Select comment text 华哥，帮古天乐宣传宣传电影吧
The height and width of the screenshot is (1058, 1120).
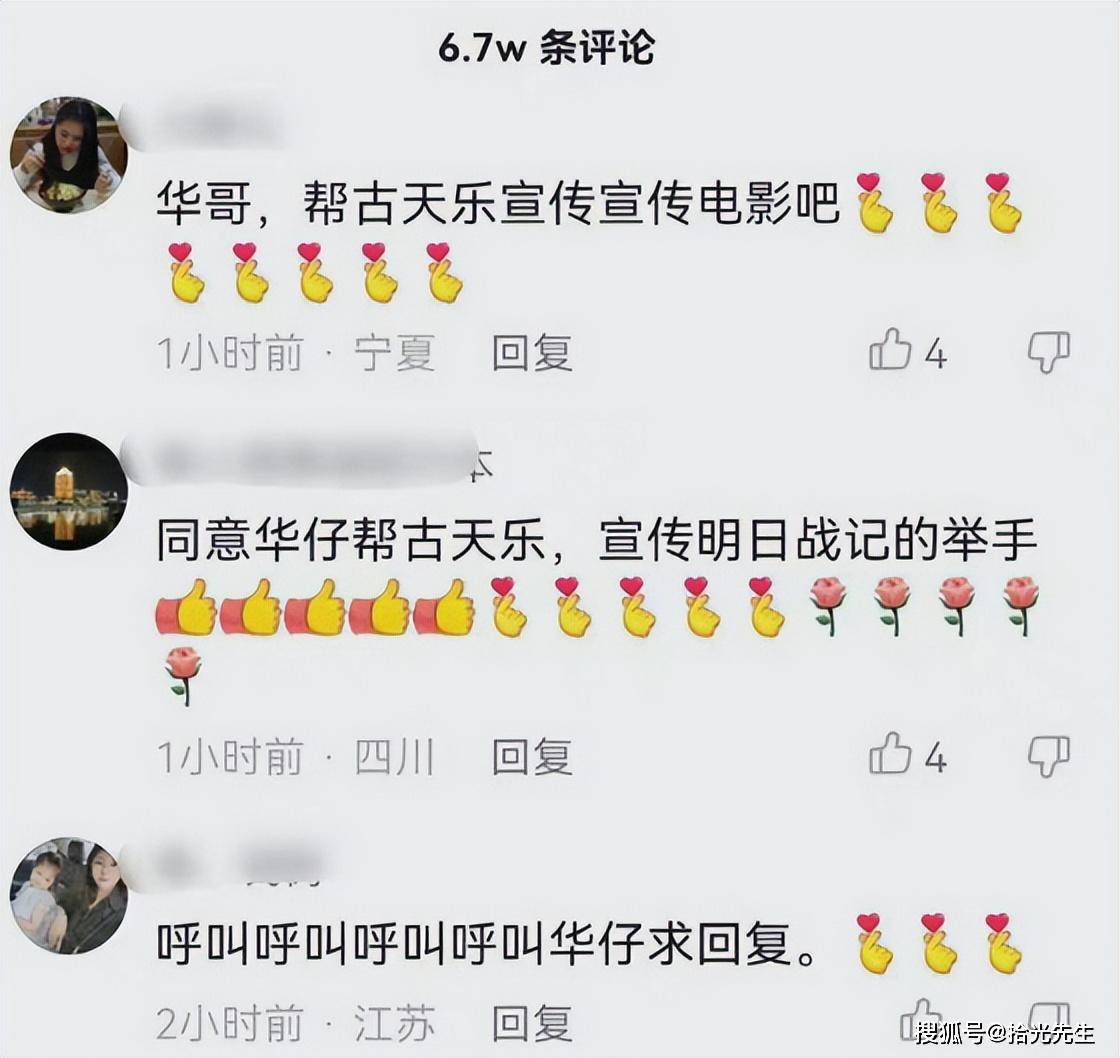point(498,203)
